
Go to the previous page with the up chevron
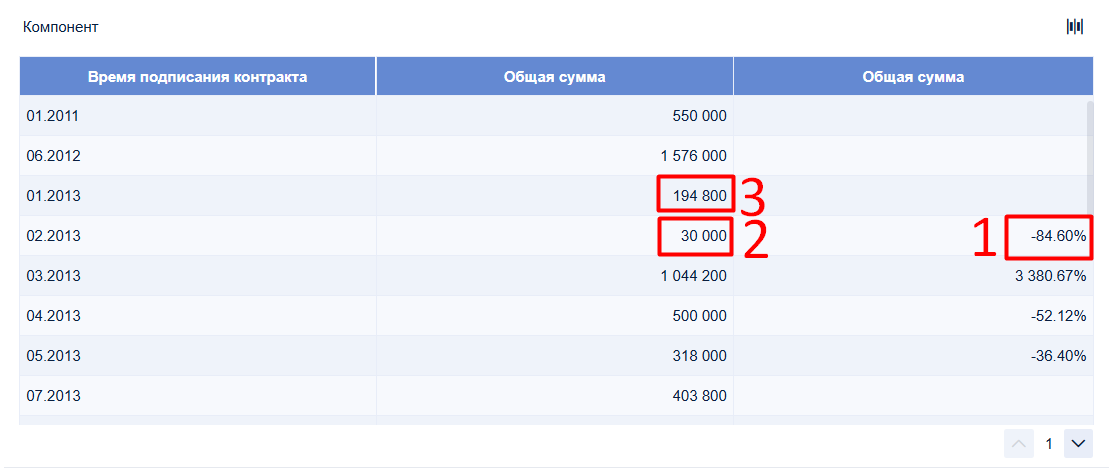point(1017,444)
